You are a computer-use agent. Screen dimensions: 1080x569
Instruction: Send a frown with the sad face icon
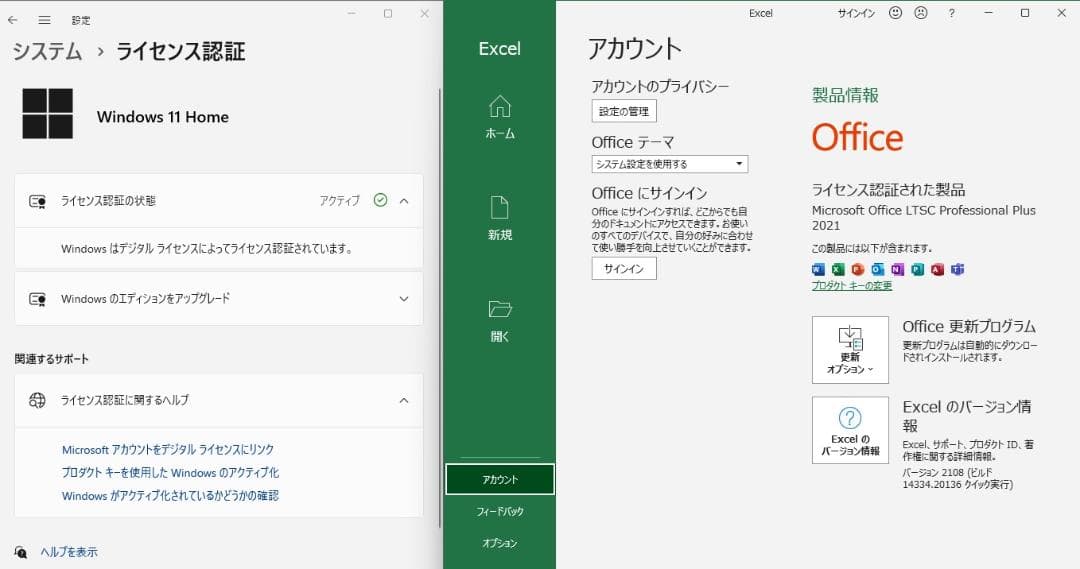[x=921, y=12]
